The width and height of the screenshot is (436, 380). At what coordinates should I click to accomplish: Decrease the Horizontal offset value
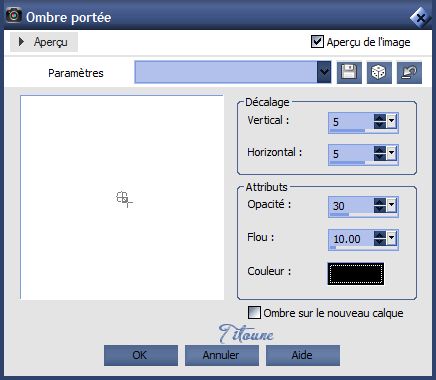click(380, 157)
